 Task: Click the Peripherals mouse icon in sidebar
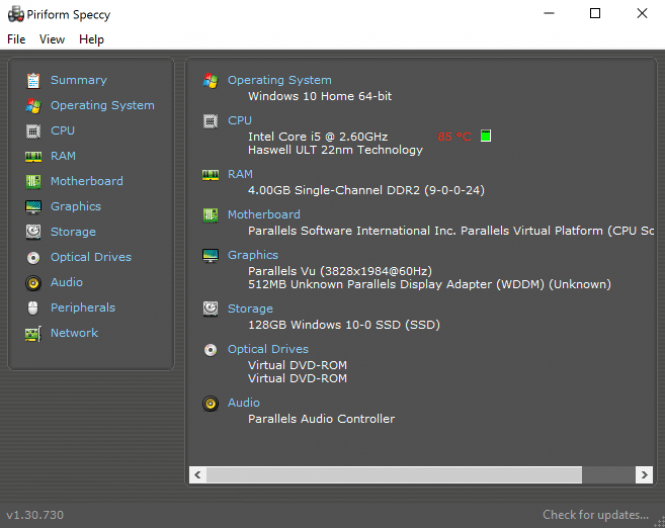click(x=33, y=308)
